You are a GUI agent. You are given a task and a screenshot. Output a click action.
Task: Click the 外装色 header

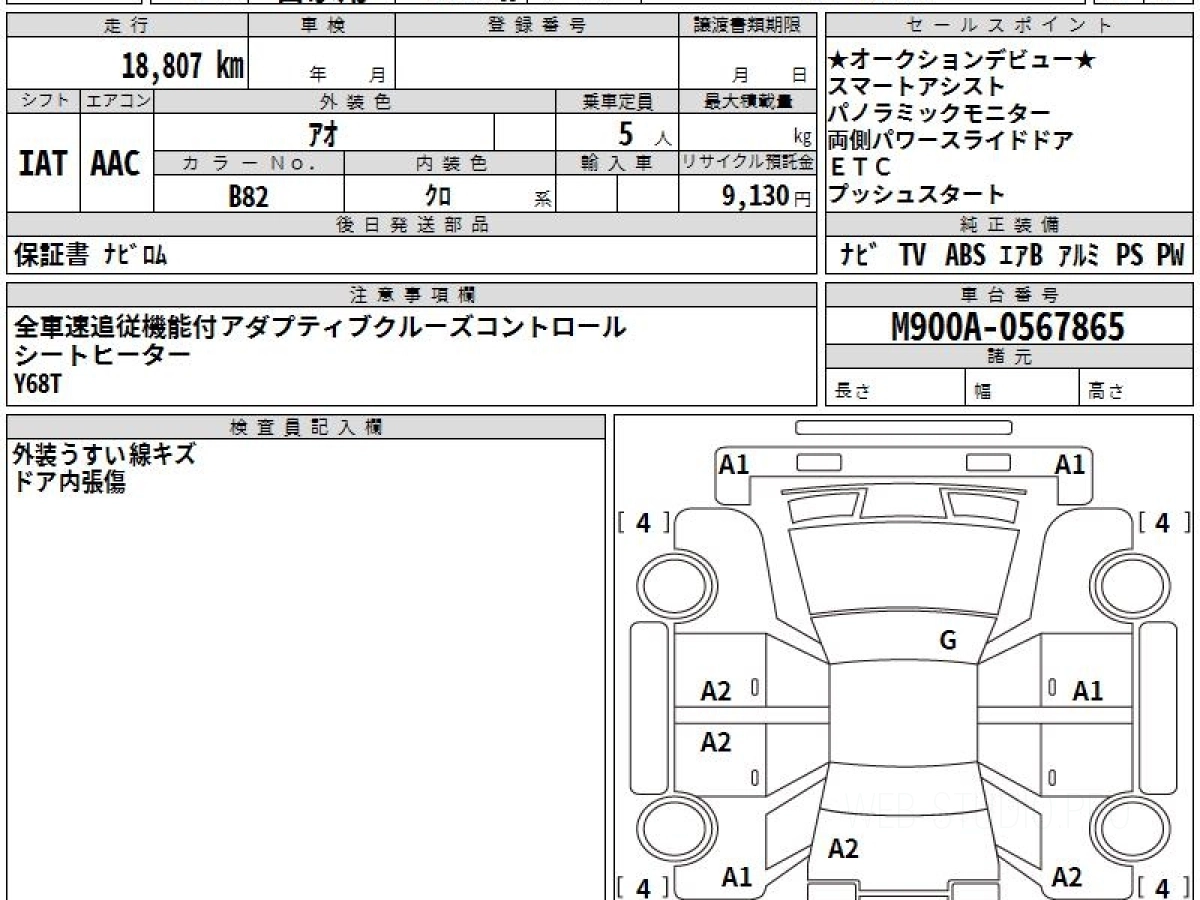point(355,101)
